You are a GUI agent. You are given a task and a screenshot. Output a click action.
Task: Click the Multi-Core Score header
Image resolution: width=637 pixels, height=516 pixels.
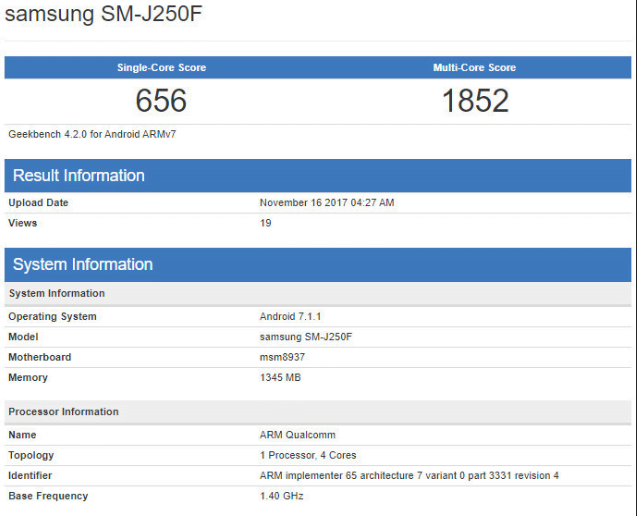coord(474,67)
